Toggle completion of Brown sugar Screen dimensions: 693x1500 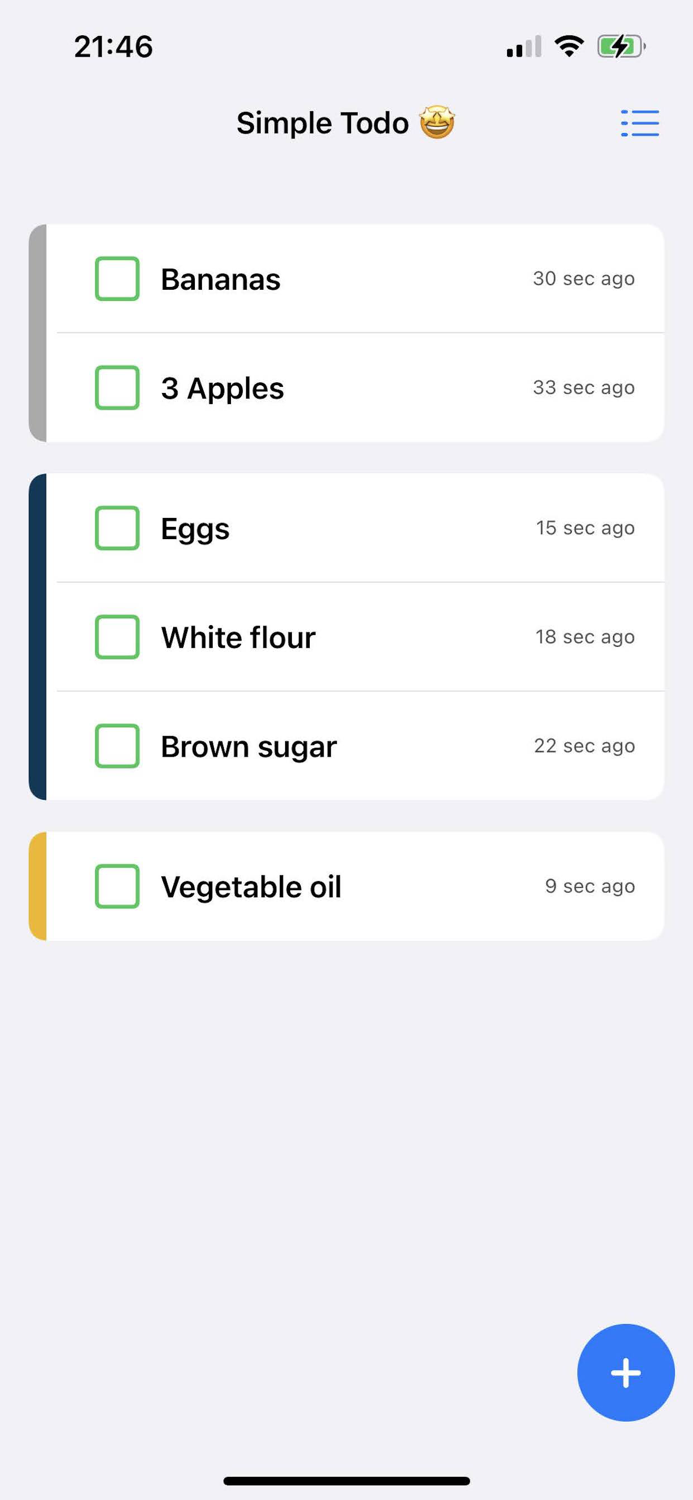point(117,745)
